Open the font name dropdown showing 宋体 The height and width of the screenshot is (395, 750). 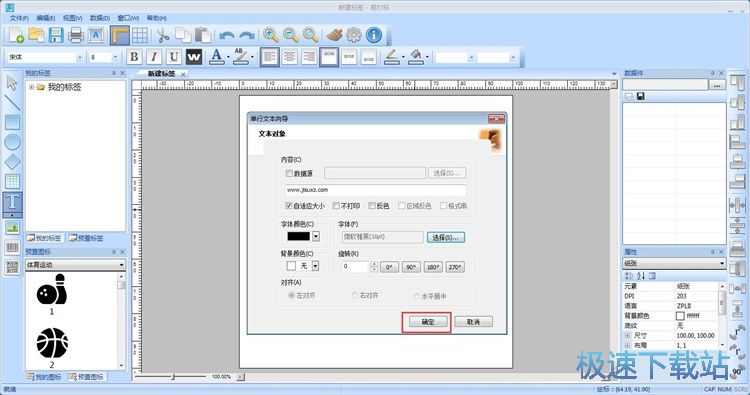[80, 57]
